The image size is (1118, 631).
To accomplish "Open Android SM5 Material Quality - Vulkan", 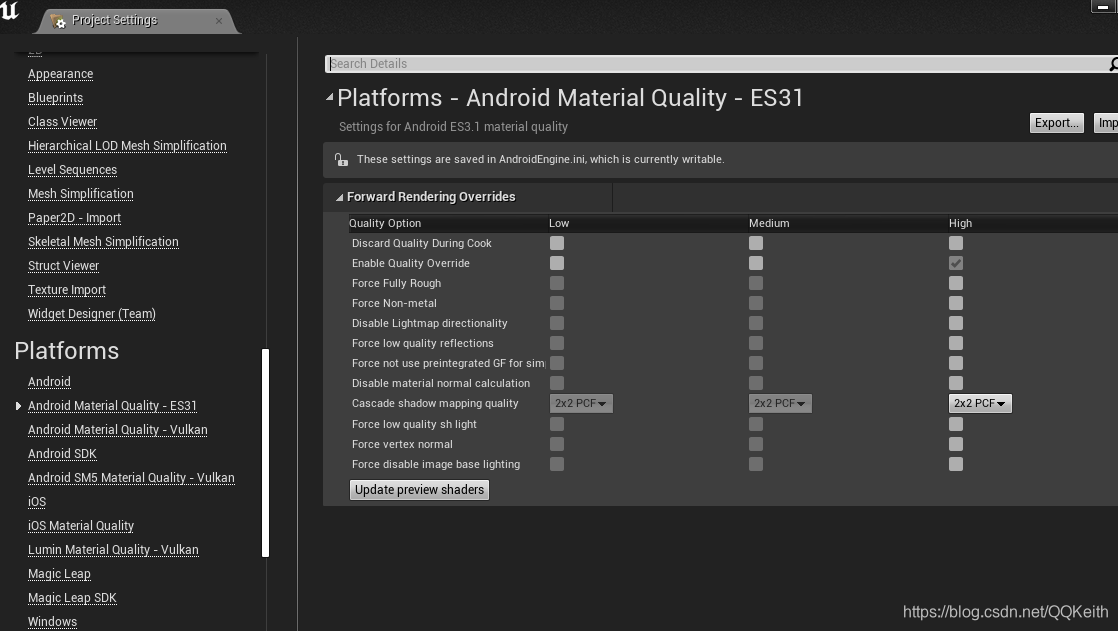I will 131,478.
